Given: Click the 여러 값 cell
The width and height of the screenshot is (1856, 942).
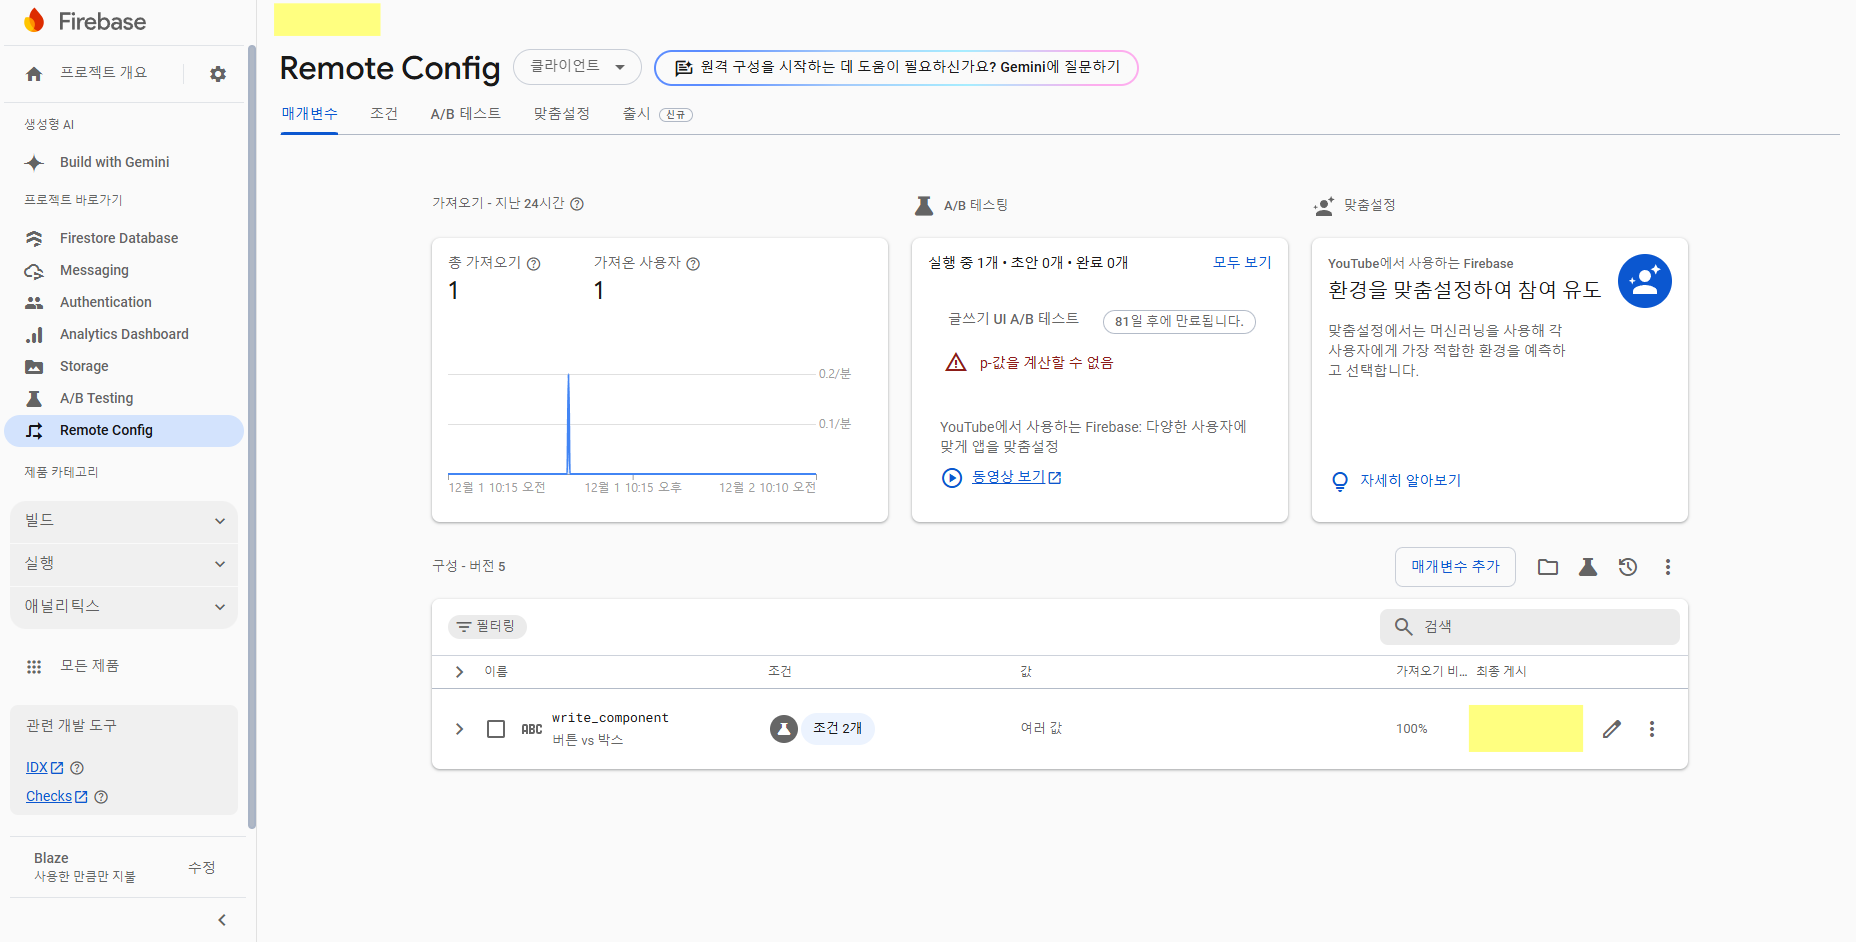Looking at the screenshot, I should tap(1041, 729).
